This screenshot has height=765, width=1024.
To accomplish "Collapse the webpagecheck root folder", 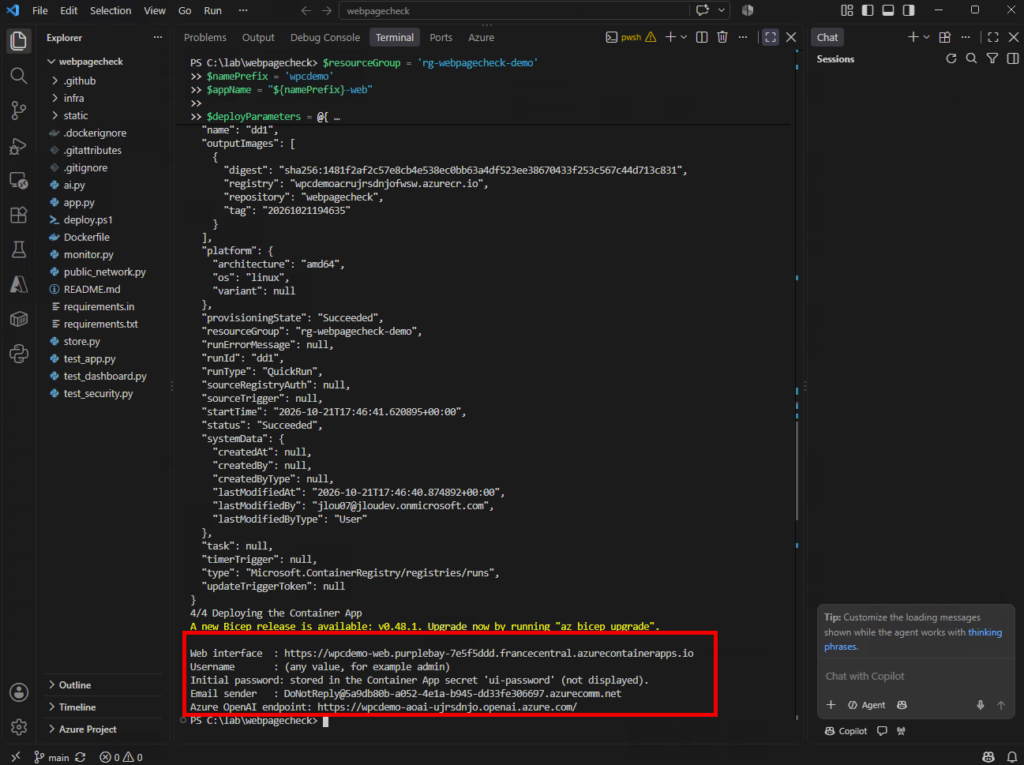I will [x=103, y=61].
